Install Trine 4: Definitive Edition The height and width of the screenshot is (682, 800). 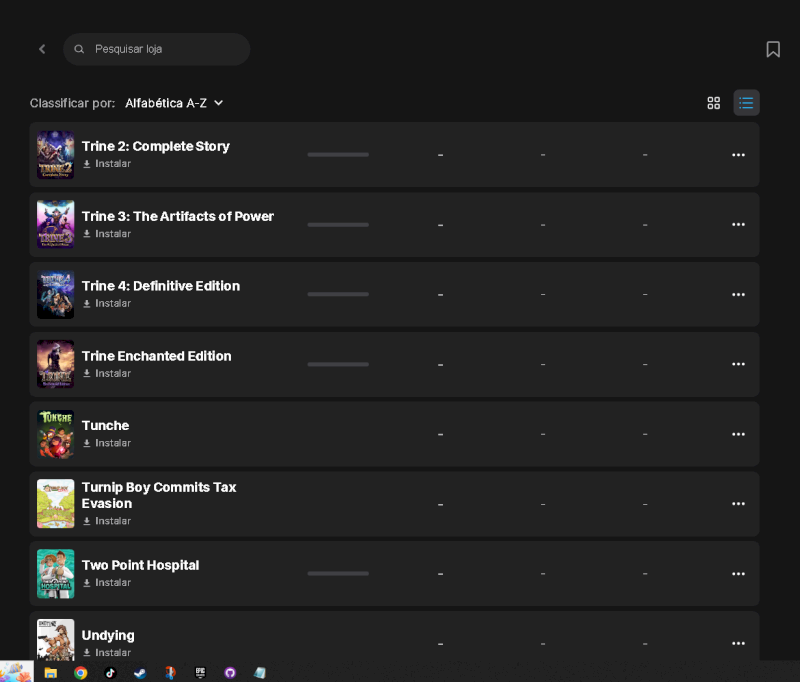point(107,304)
